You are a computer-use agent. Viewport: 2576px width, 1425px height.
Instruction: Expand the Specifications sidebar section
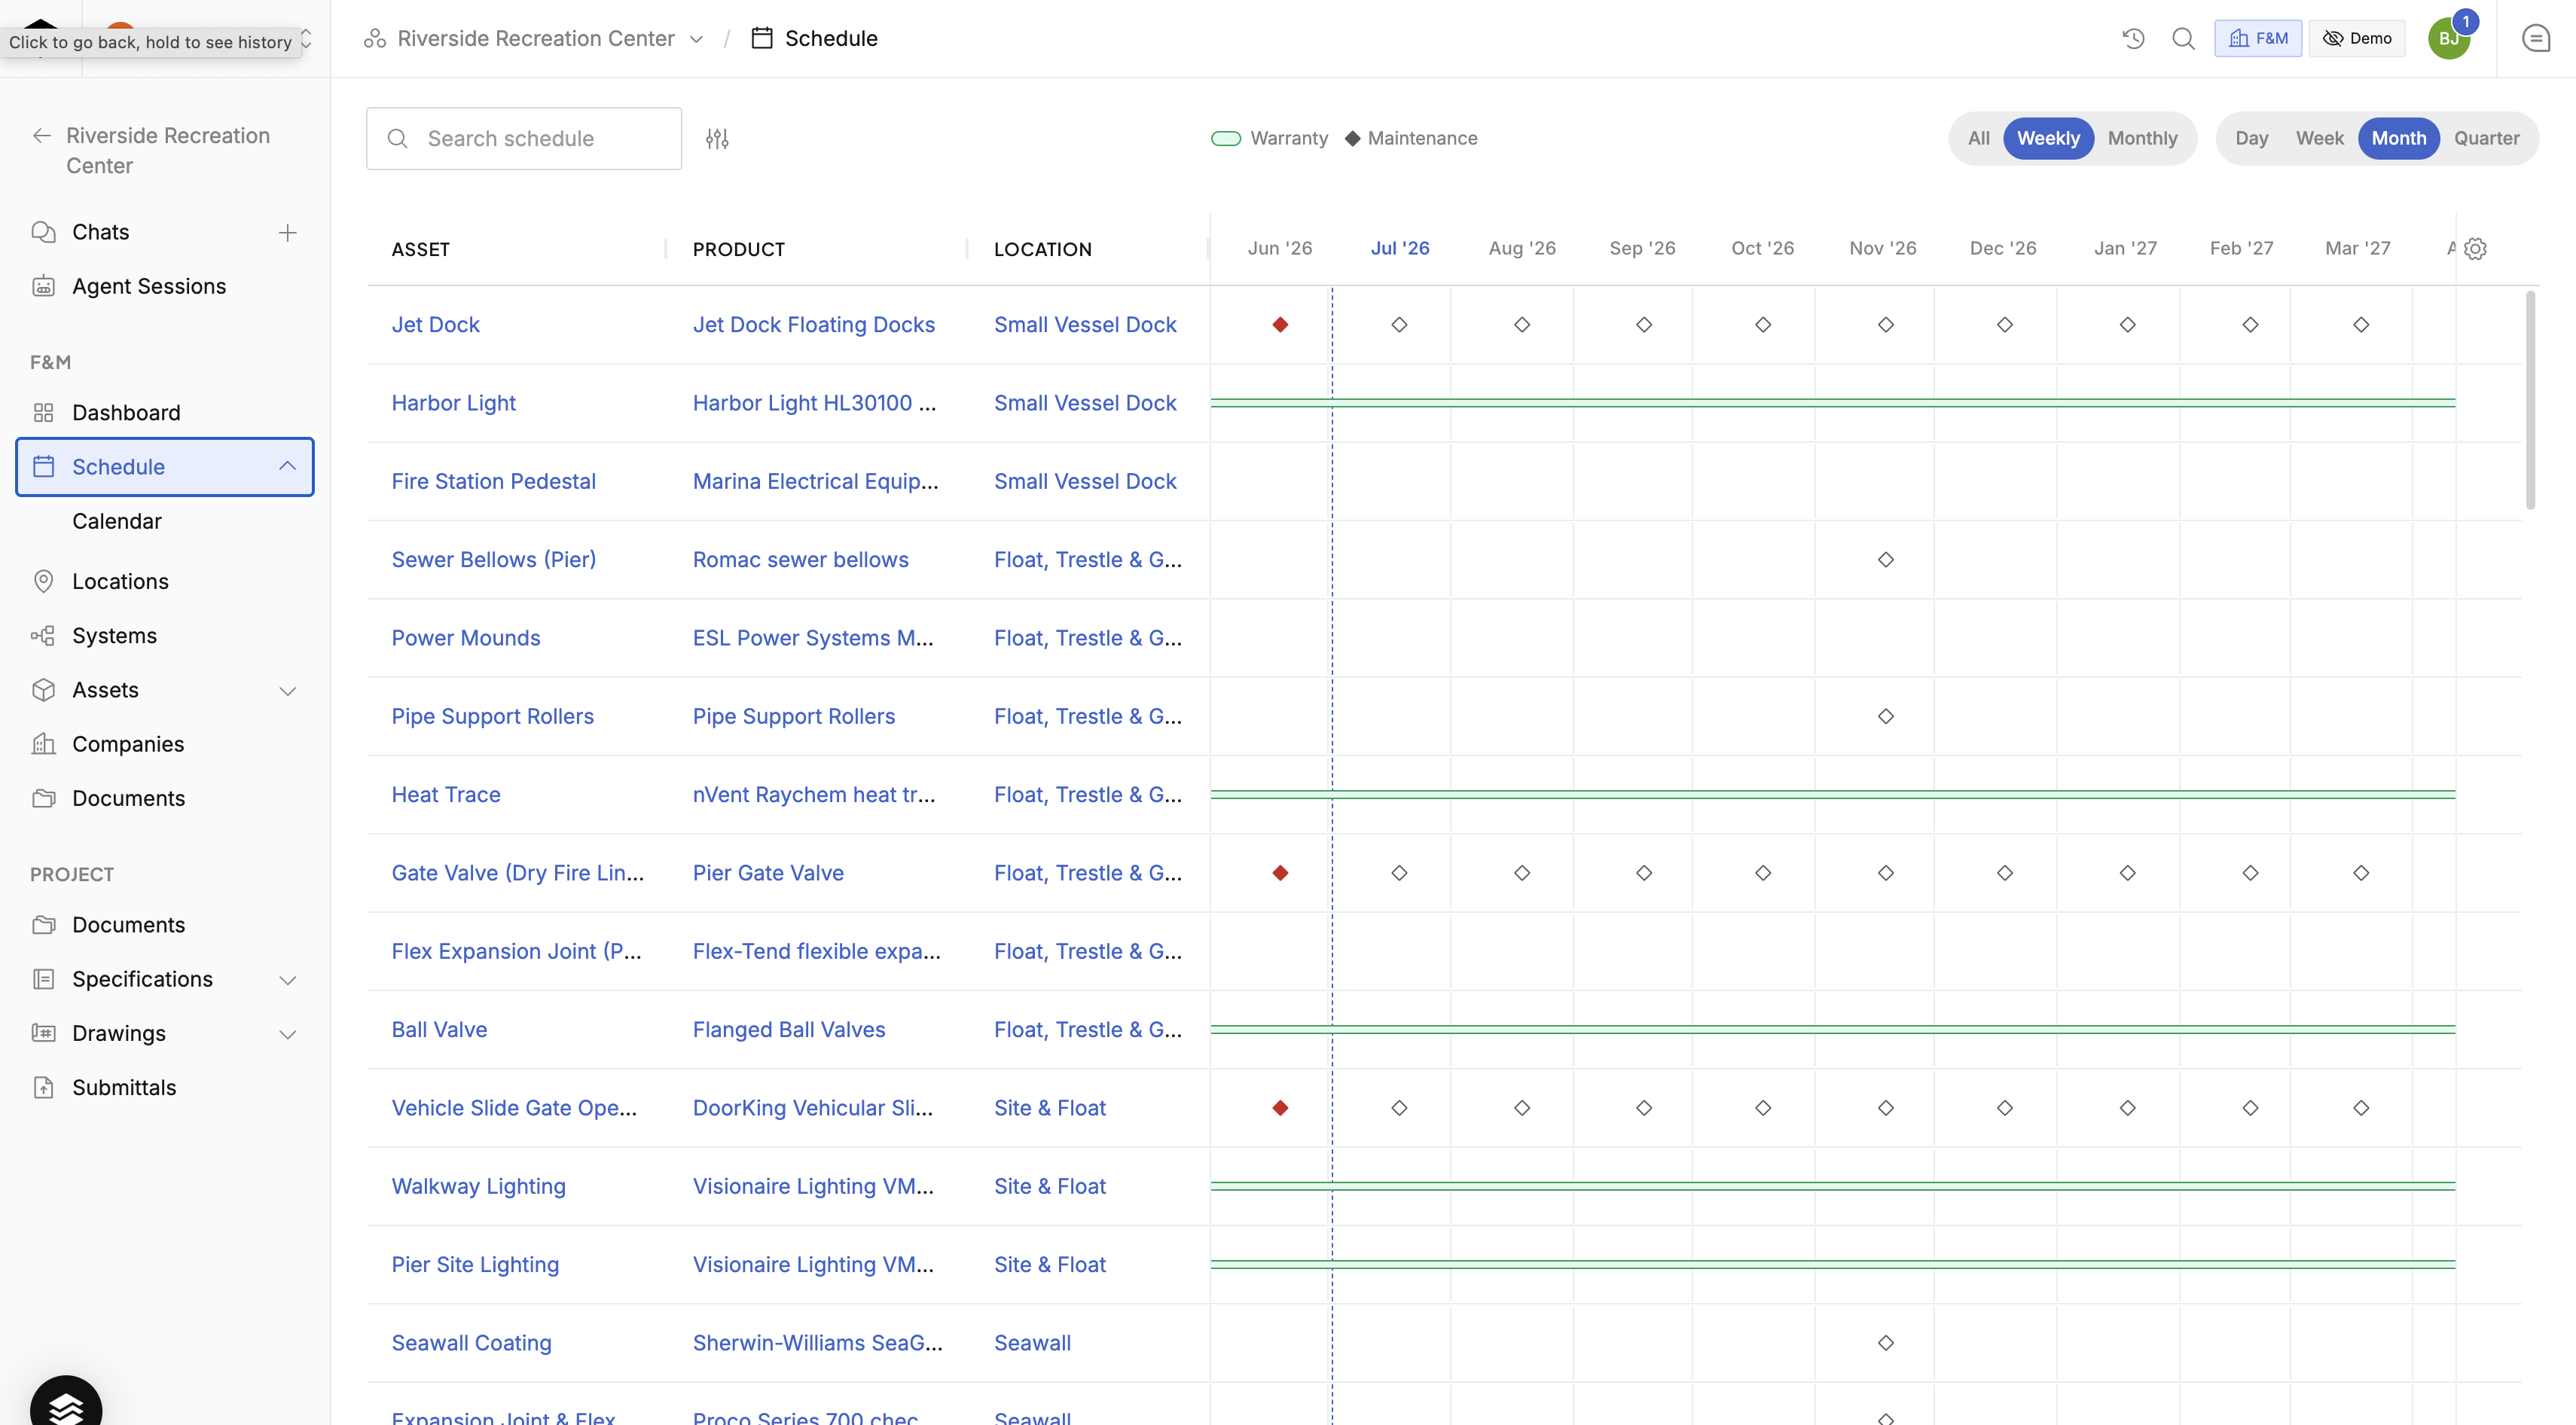click(x=287, y=980)
